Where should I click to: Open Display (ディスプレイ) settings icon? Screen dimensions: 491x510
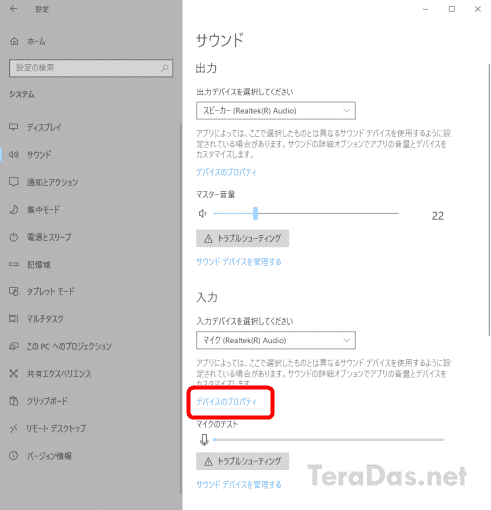point(14,127)
